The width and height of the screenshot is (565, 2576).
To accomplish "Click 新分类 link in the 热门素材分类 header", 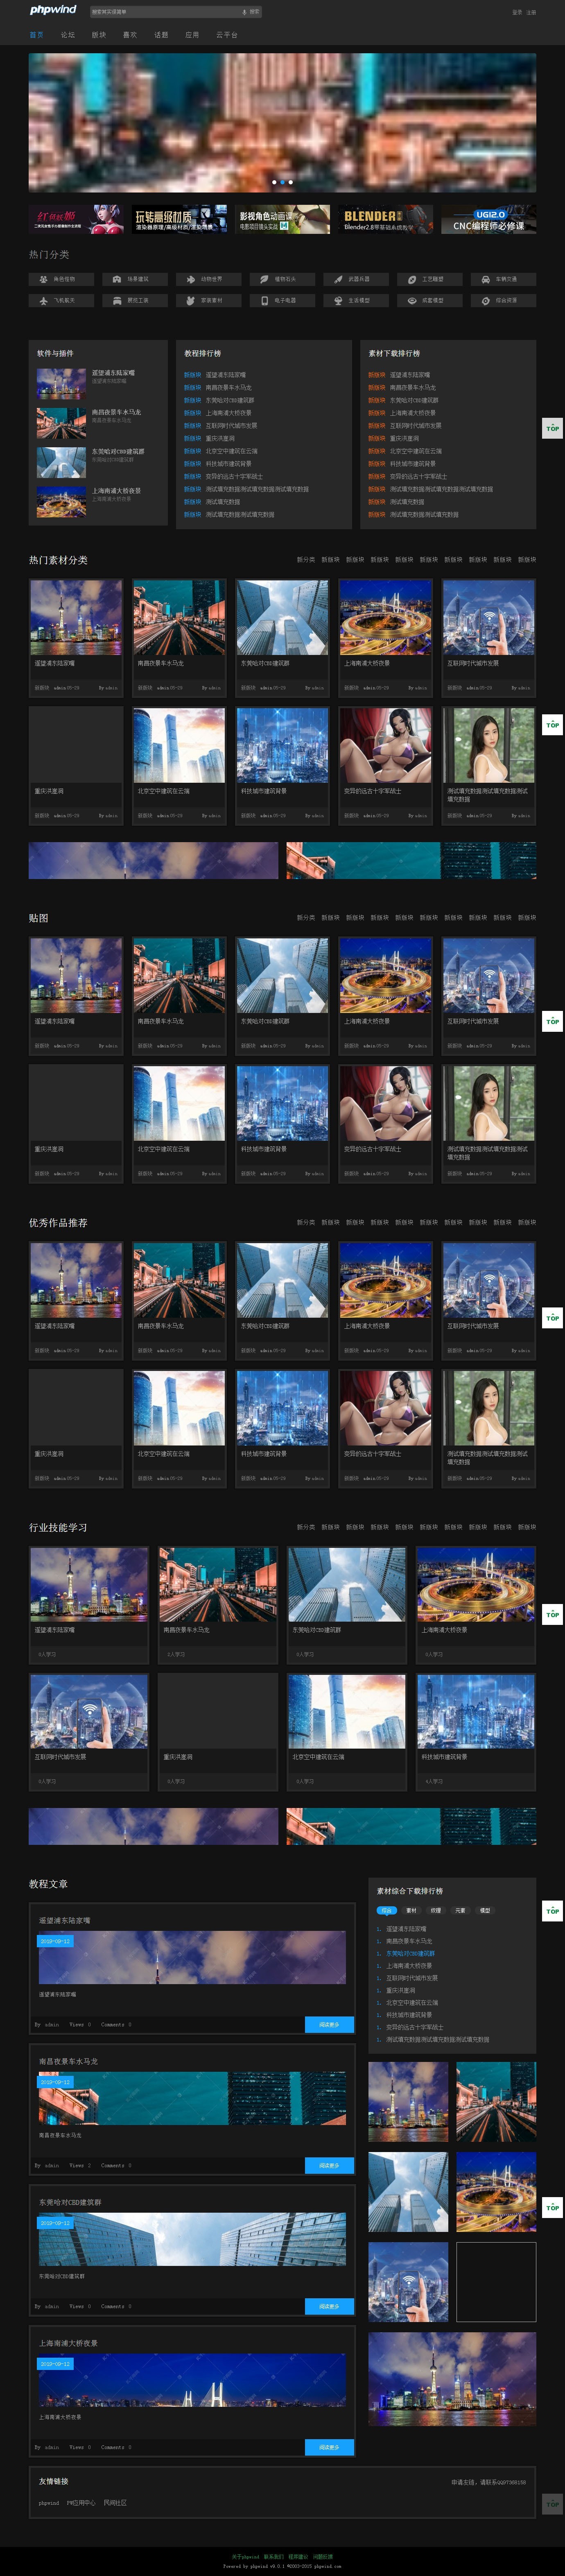I will click(305, 560).
